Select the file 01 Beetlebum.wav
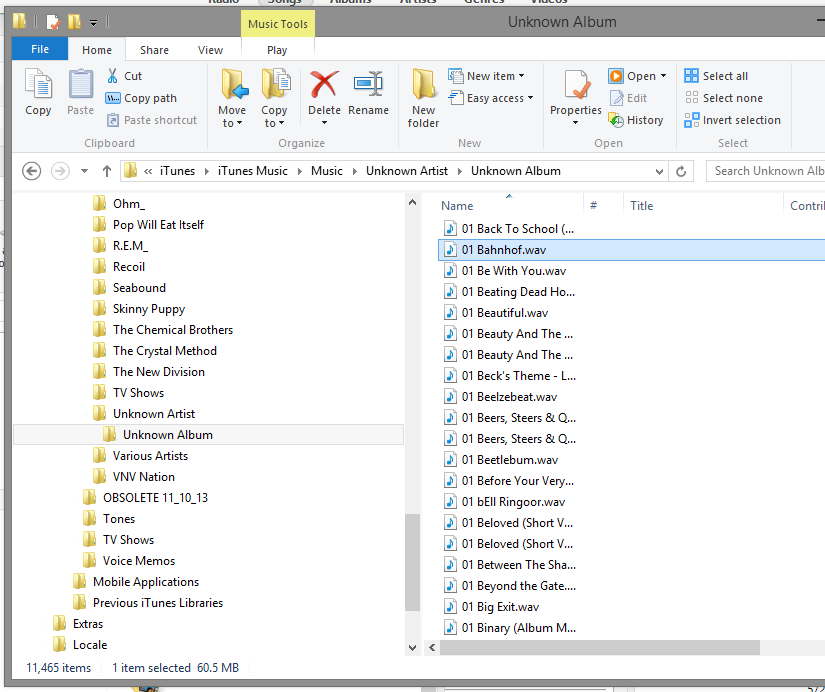This screenshot has width=825, height=692. [x=509, y=460]
